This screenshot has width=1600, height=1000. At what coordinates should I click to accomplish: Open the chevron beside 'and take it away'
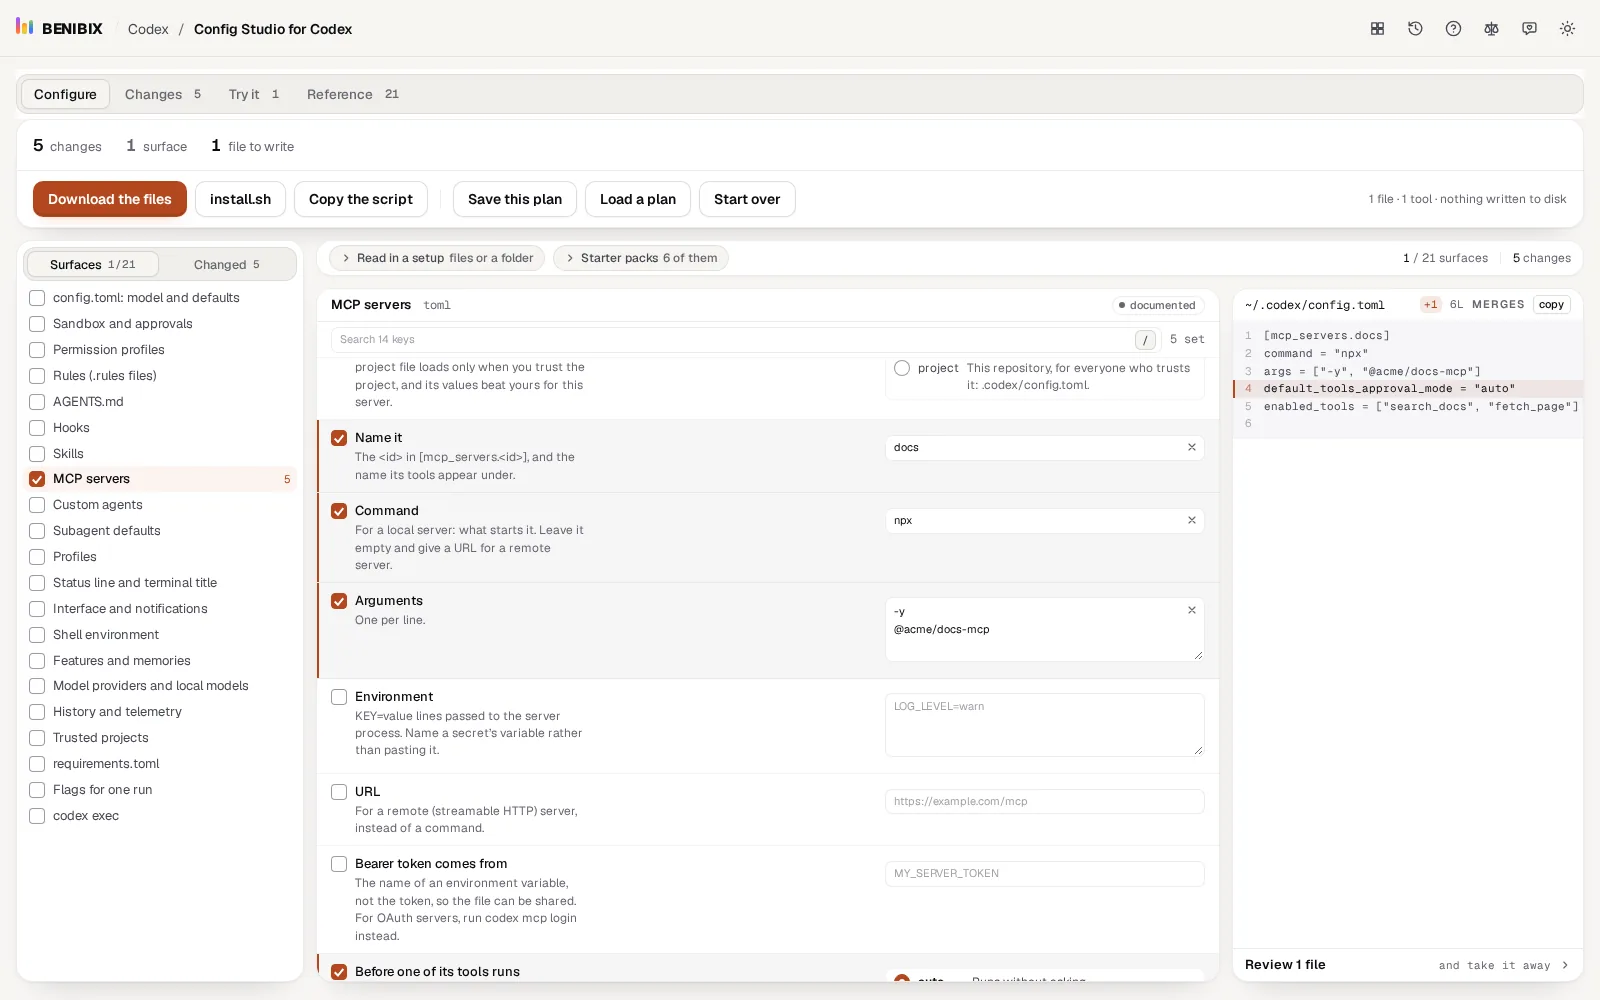[1565, 965]
